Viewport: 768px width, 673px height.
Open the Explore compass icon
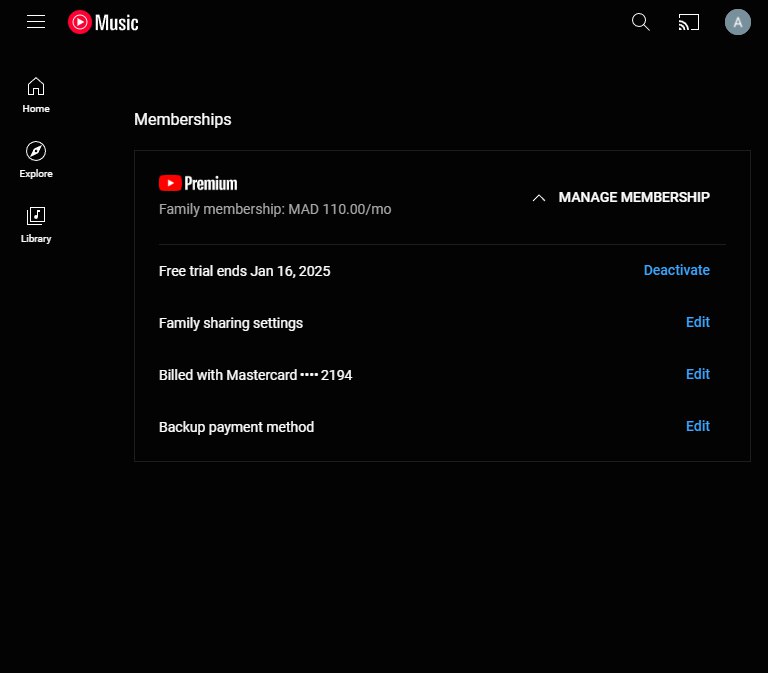pos(36,151)
